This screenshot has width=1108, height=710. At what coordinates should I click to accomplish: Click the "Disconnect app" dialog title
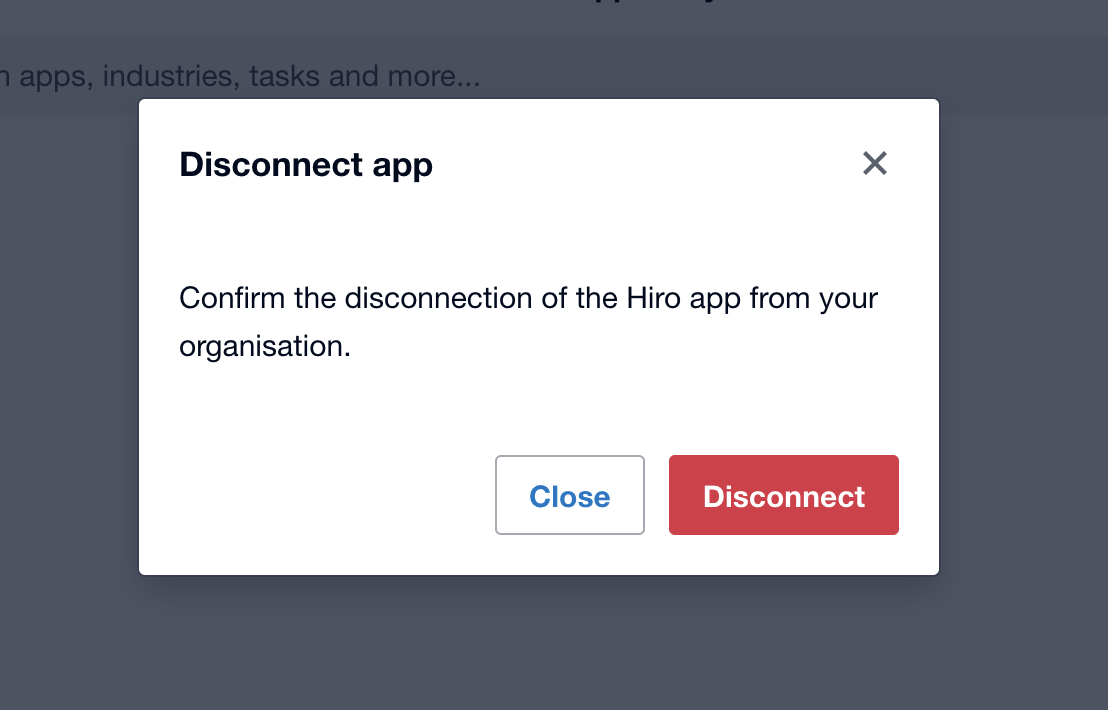(x=306, y=164)
